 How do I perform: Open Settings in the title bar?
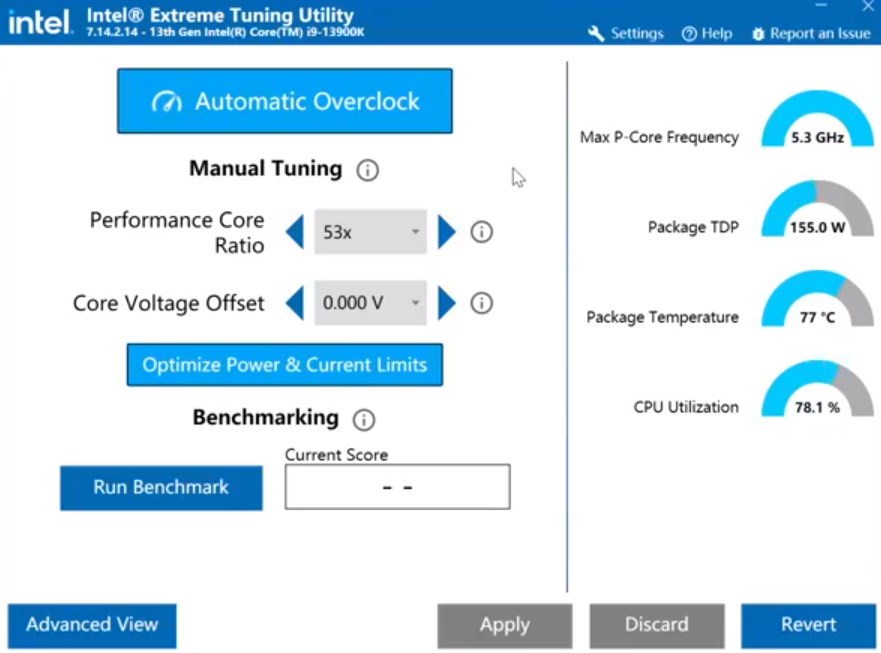coord(626,33)
